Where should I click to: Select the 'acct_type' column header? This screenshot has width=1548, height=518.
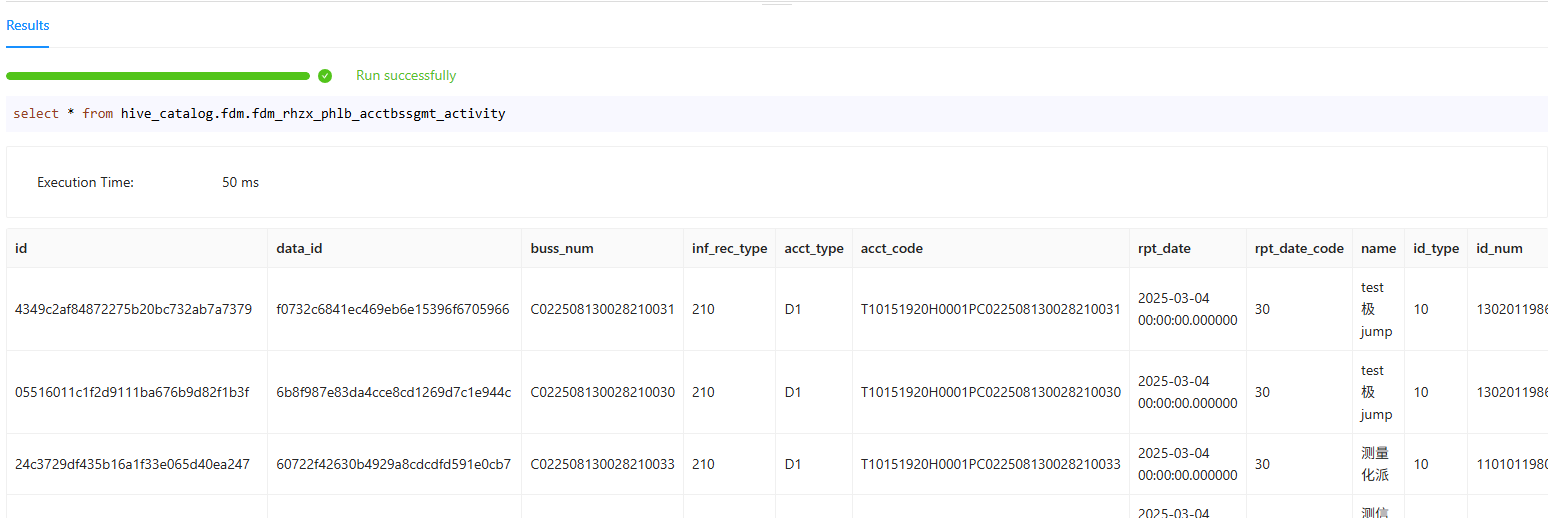pos(813,248)
